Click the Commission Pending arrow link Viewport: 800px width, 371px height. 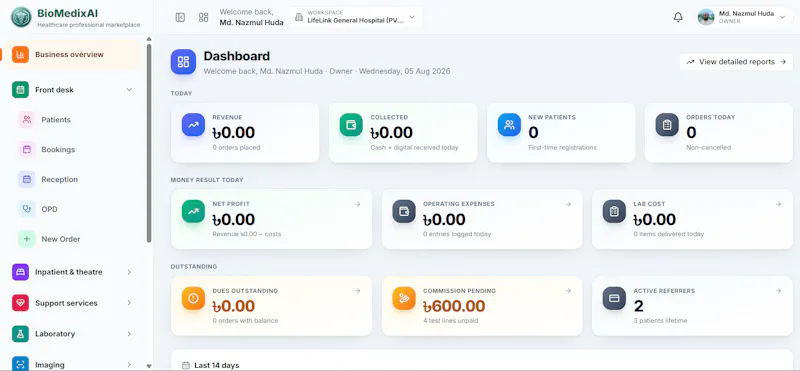pyautogui.click(x=568, y=291)
